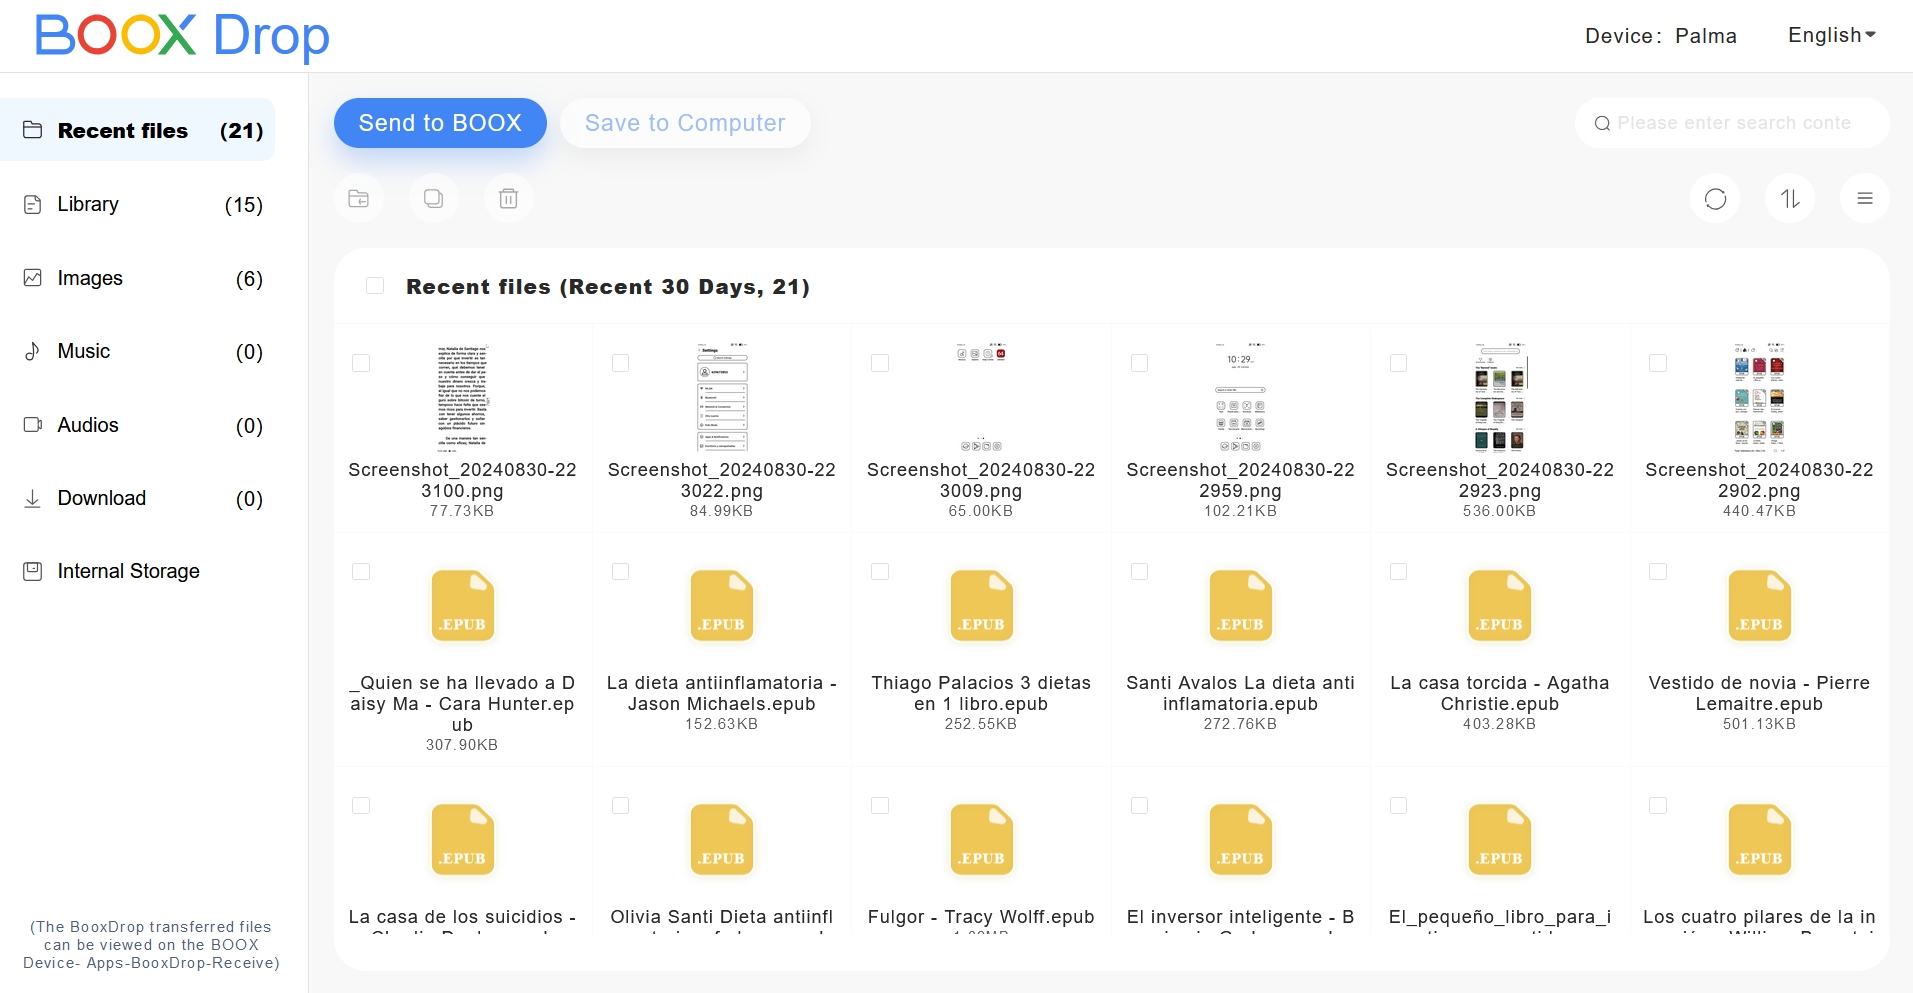1913x993 pixels.
Task: Open the sort order options icon
Action: (1790, 199)
